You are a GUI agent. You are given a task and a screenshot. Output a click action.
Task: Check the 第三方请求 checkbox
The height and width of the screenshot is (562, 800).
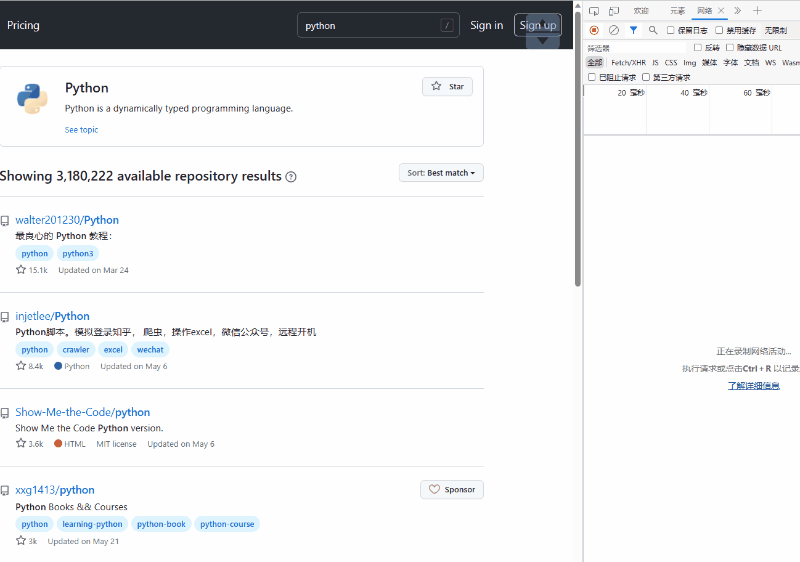point(646,77)
